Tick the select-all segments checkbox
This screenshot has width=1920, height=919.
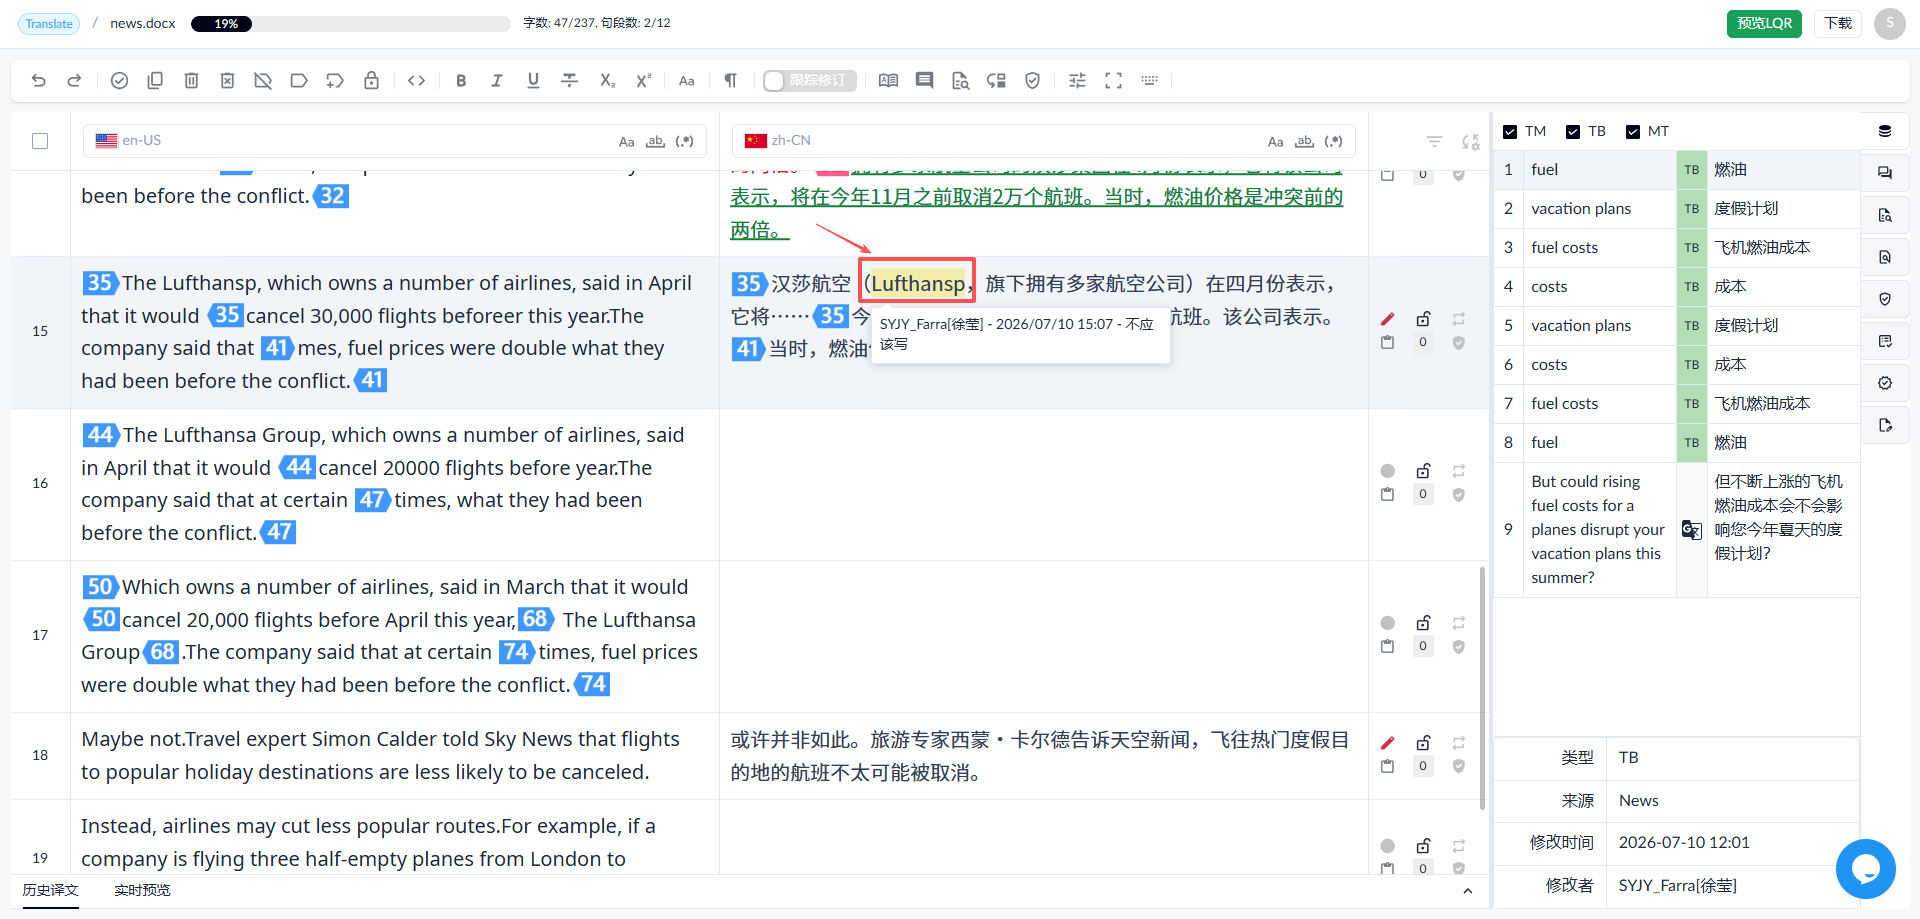click(40, 141)
